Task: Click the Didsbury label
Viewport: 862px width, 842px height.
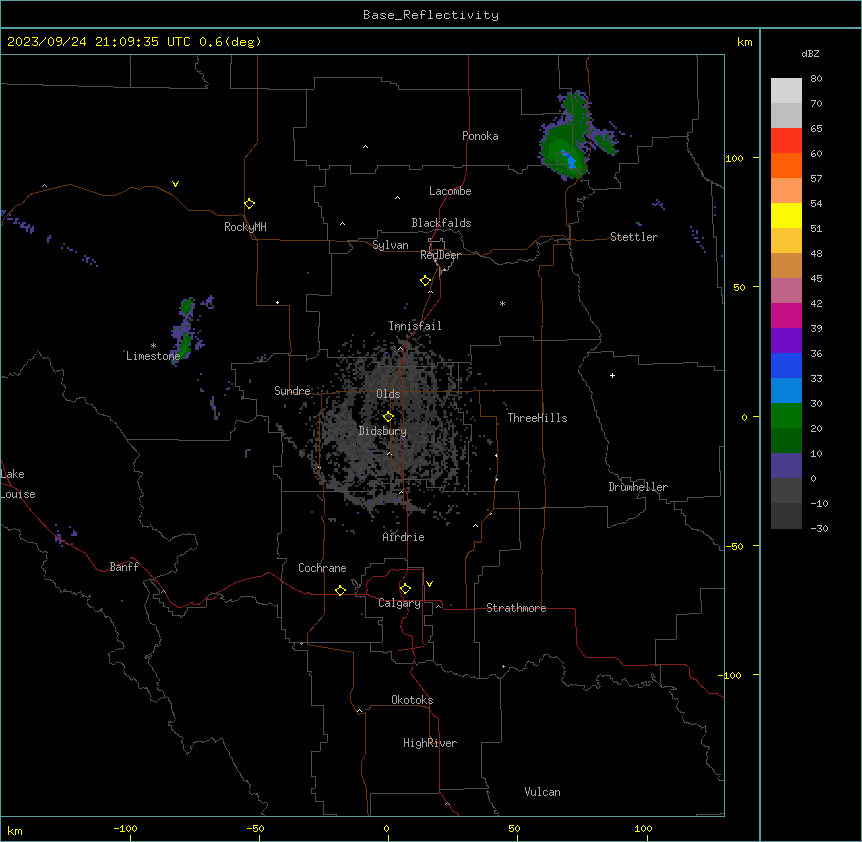Action: click(383, 431)
